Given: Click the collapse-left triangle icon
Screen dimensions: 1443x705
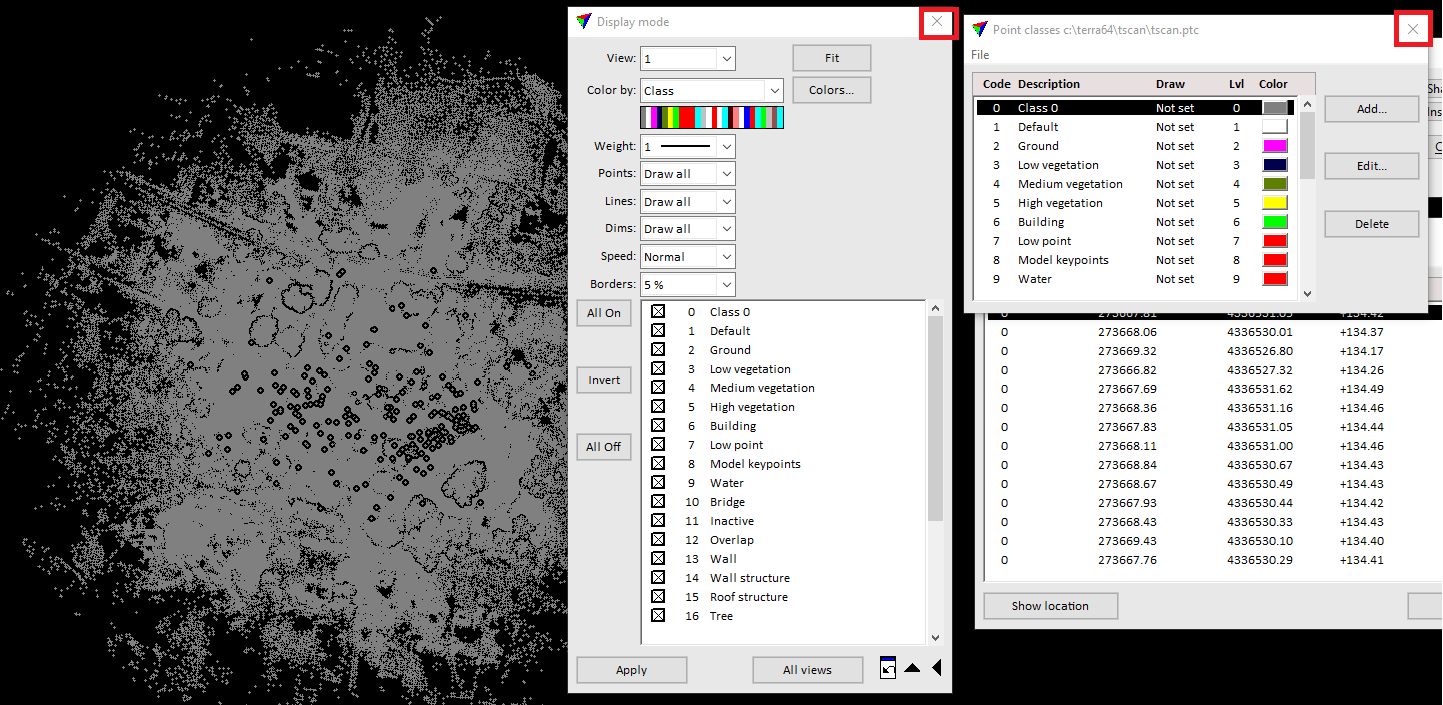Looking at the screenshot, I should 936,668.
